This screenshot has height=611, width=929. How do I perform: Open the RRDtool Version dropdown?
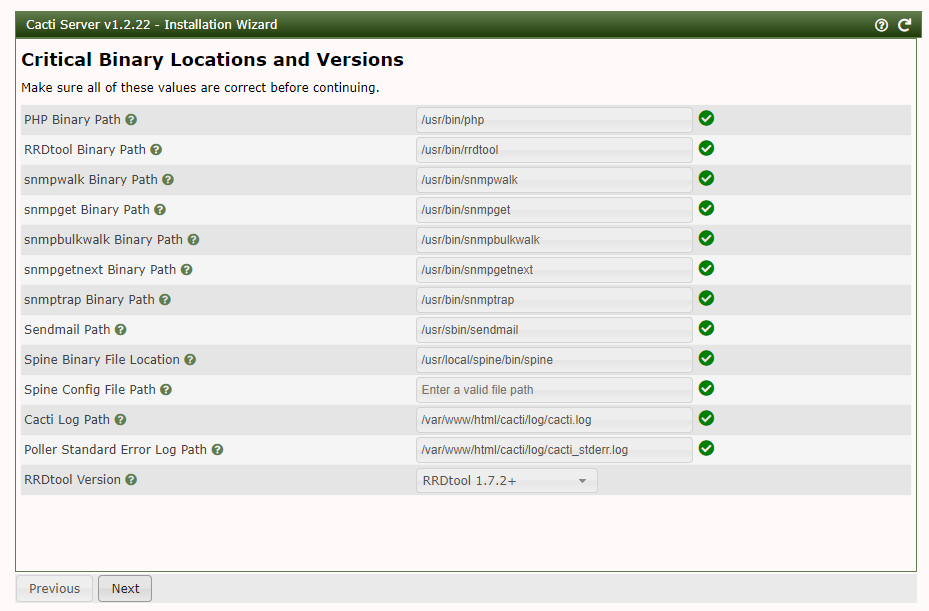(x=507, y=481)
